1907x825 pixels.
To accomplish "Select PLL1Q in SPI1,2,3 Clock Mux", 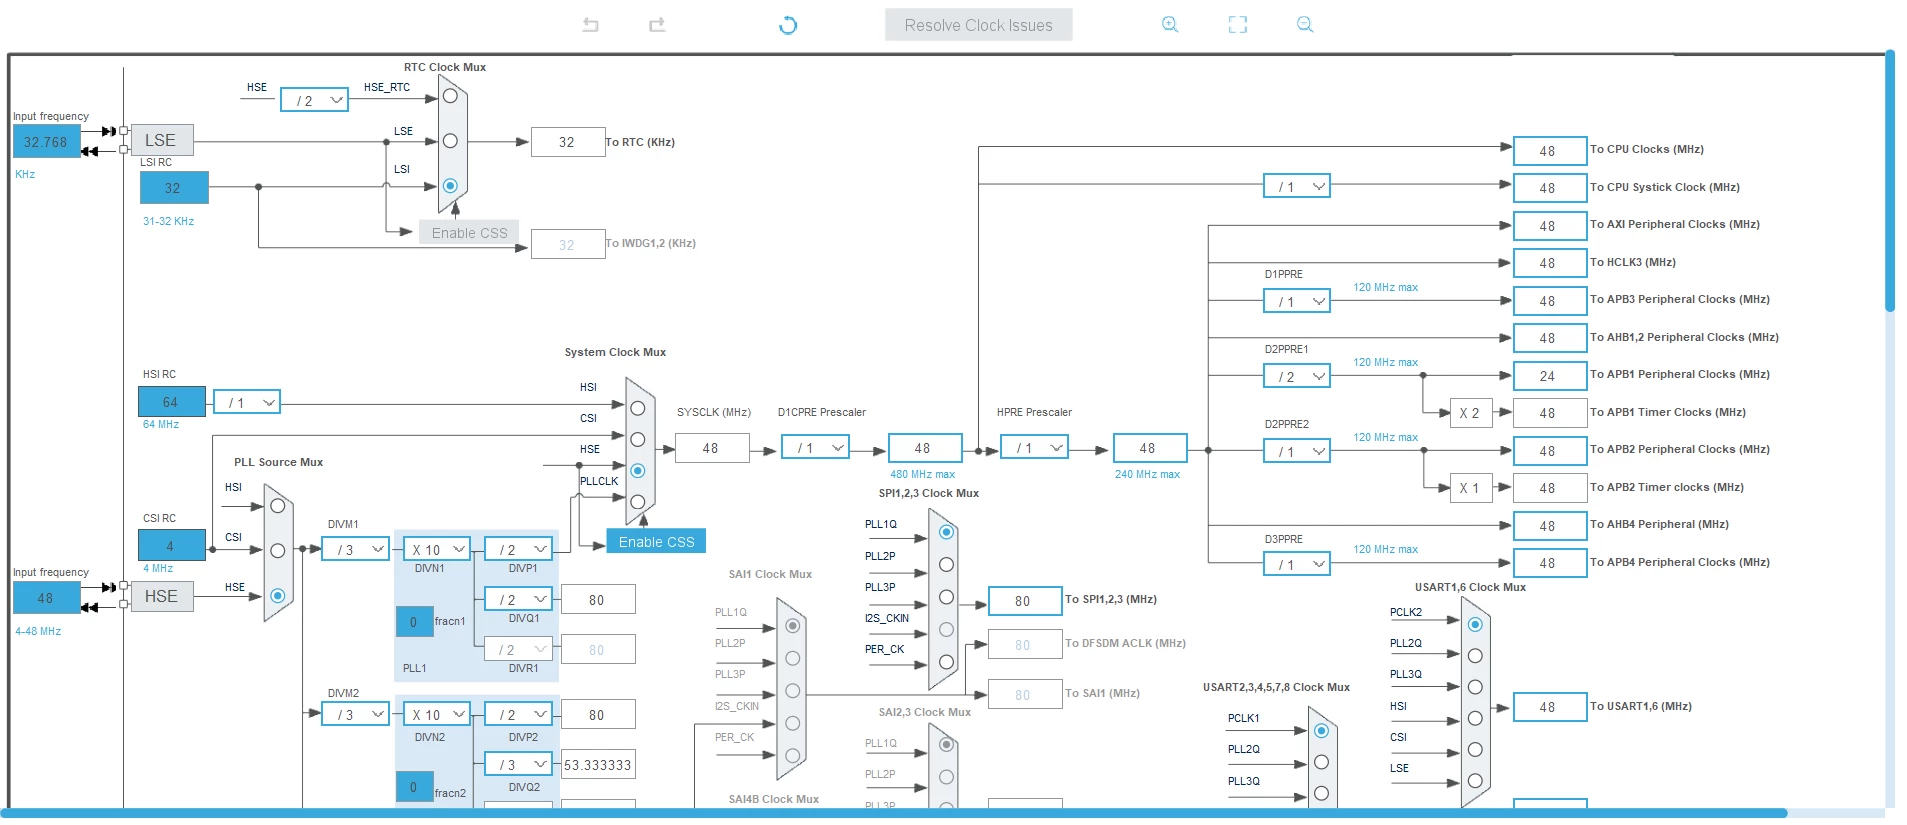I will tap(946, 532).
